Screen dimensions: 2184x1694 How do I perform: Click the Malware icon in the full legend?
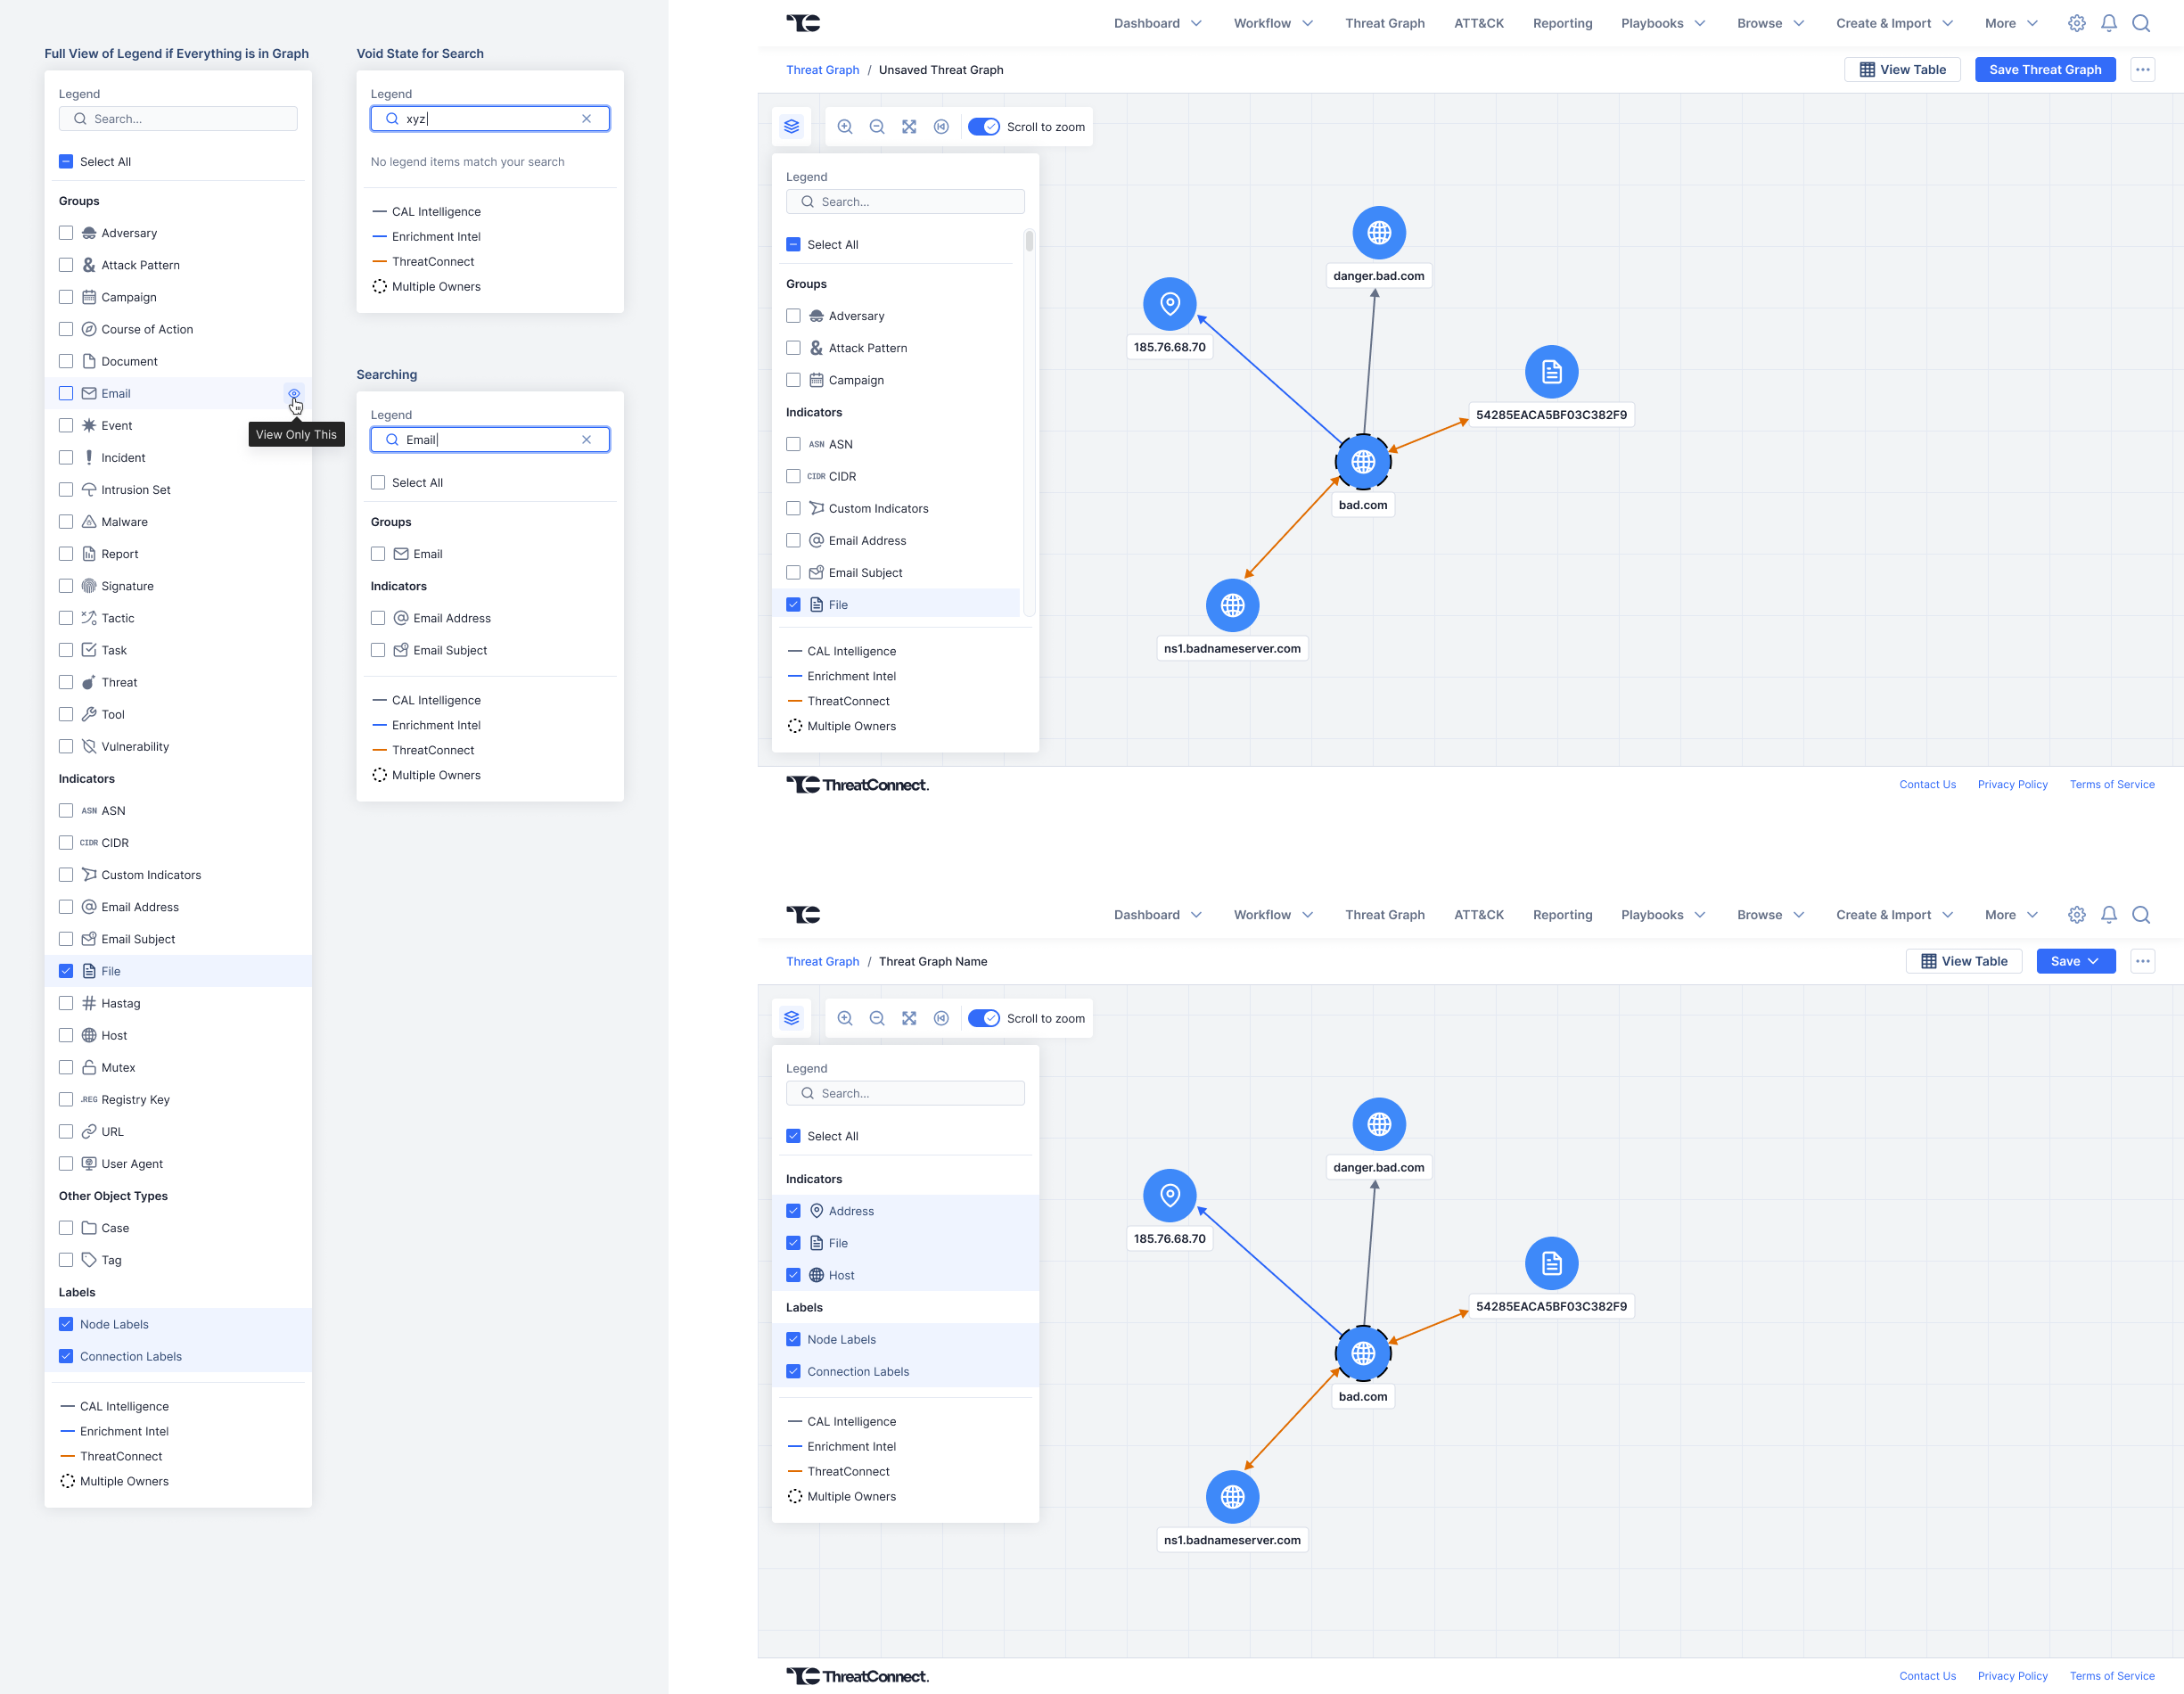pyautogui.click(x=89, y=522)
